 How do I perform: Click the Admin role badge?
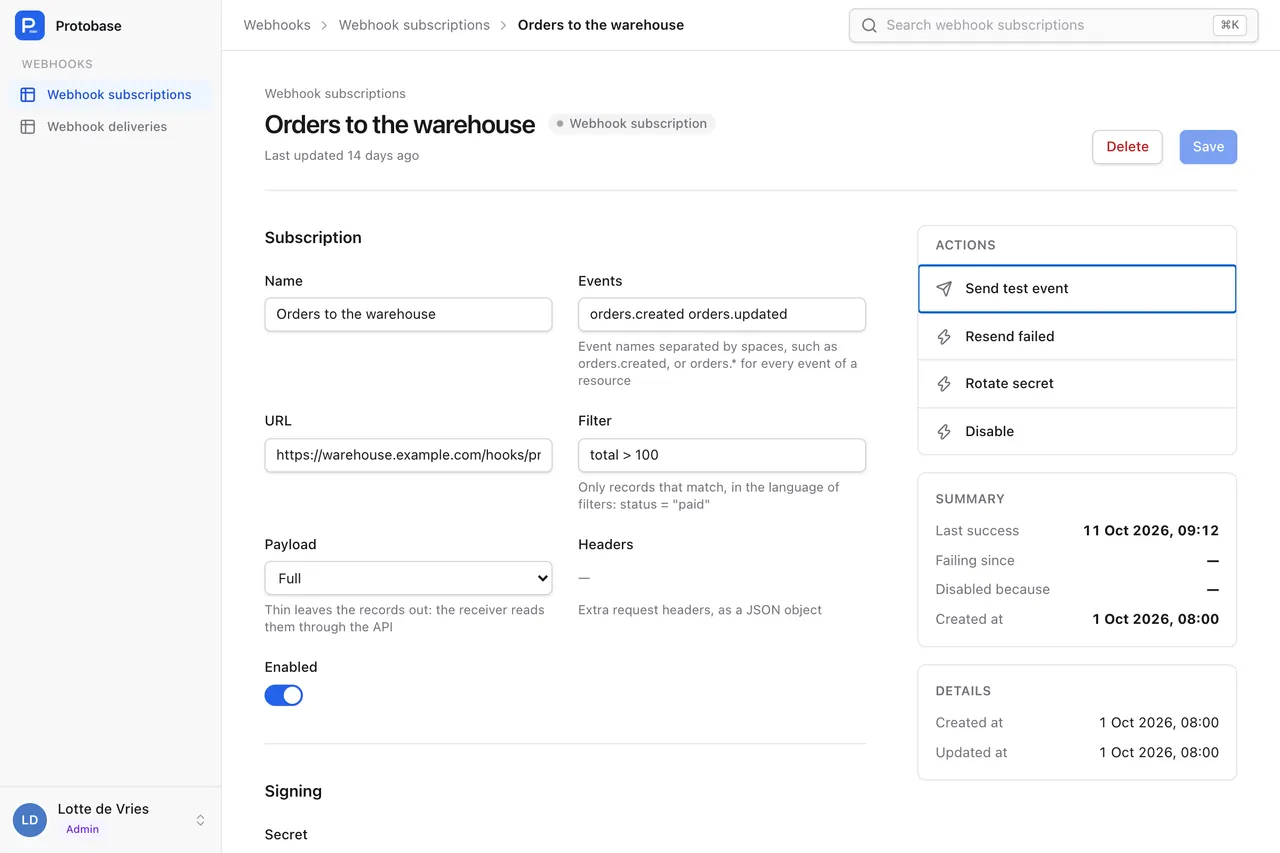tap(83, 830)
